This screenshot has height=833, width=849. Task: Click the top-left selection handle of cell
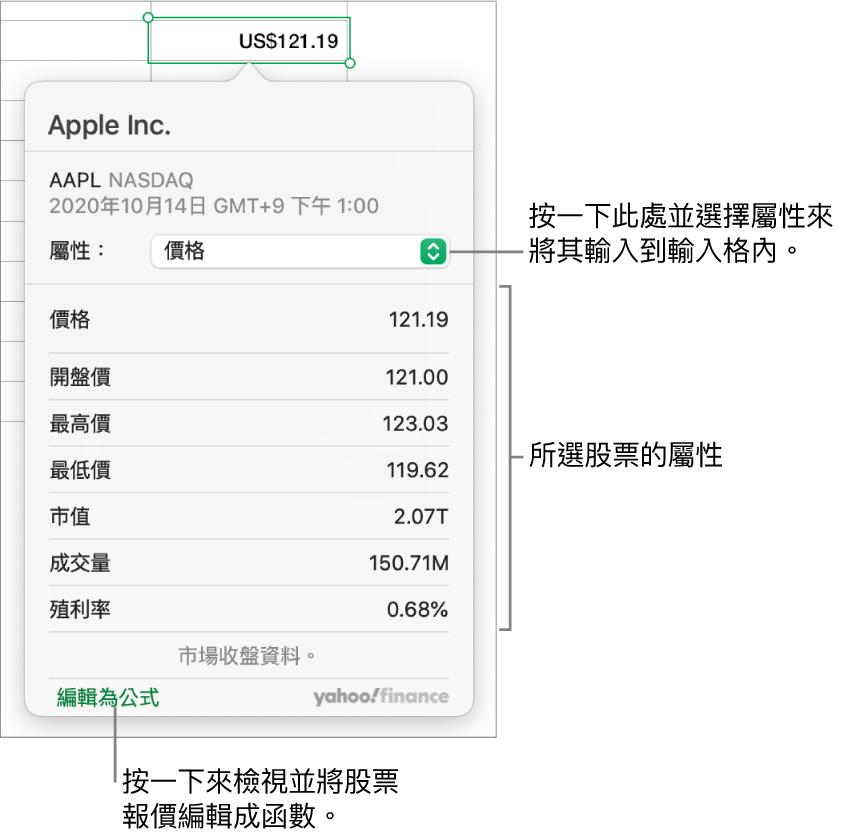coord(148,18)
